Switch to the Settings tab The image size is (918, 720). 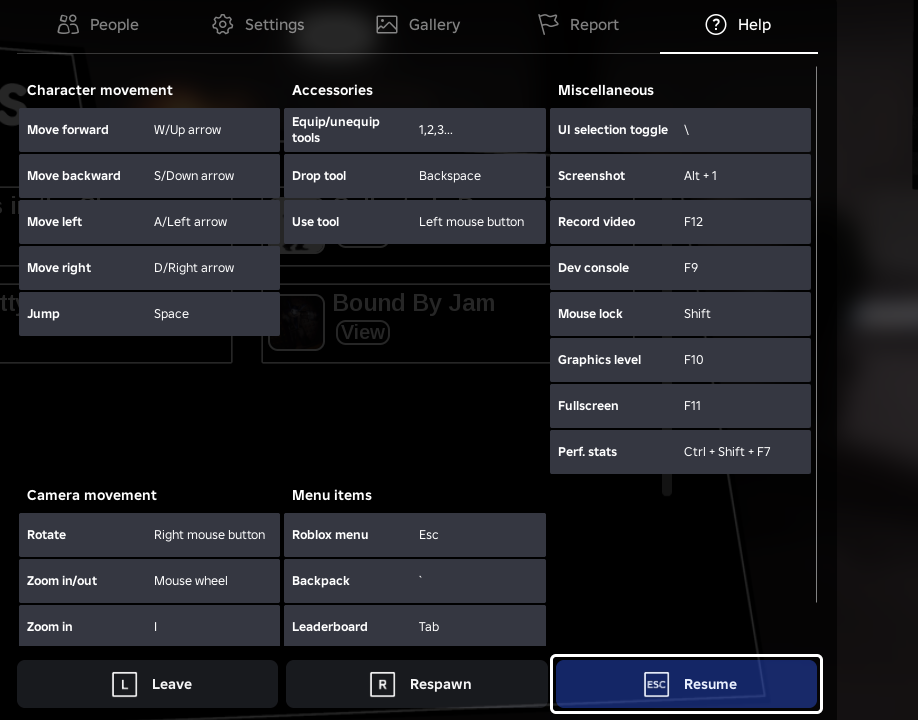click(258, 25)
